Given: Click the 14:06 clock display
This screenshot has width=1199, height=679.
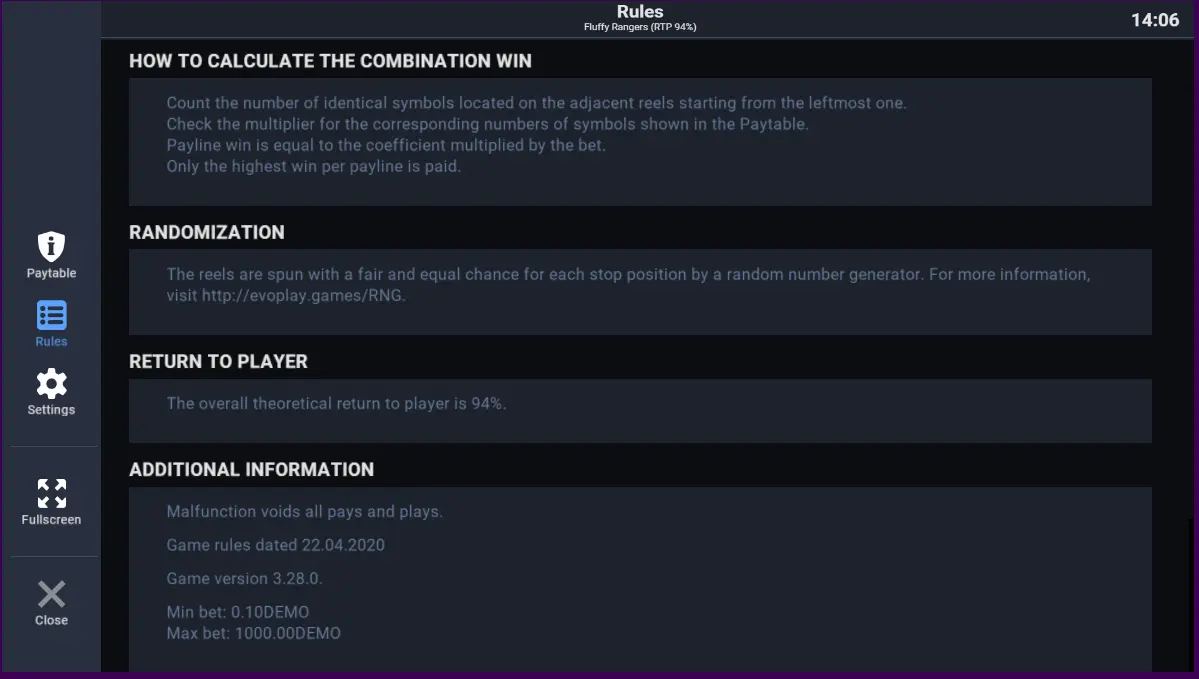Looking at the screenshot, I should (1155, 20).
